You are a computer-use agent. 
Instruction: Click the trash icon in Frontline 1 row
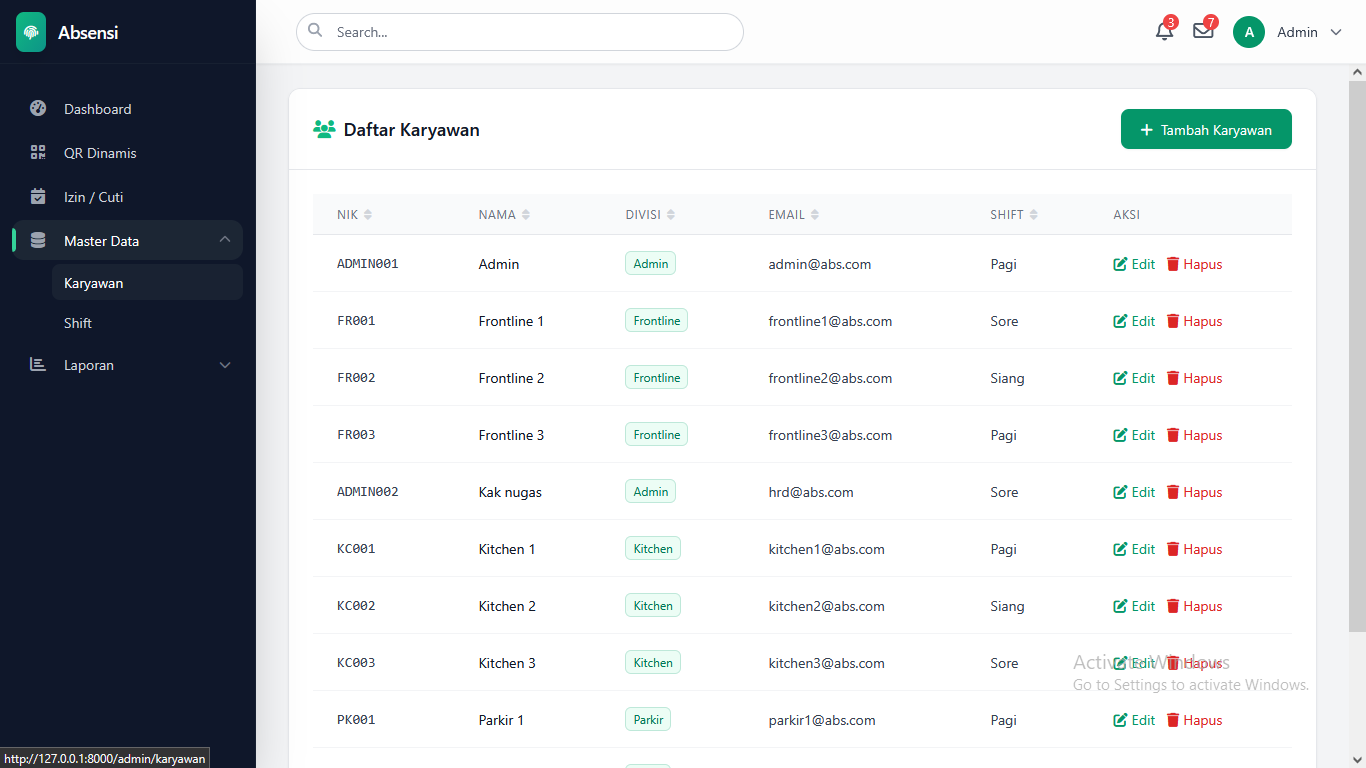[x=1173, y=321]
